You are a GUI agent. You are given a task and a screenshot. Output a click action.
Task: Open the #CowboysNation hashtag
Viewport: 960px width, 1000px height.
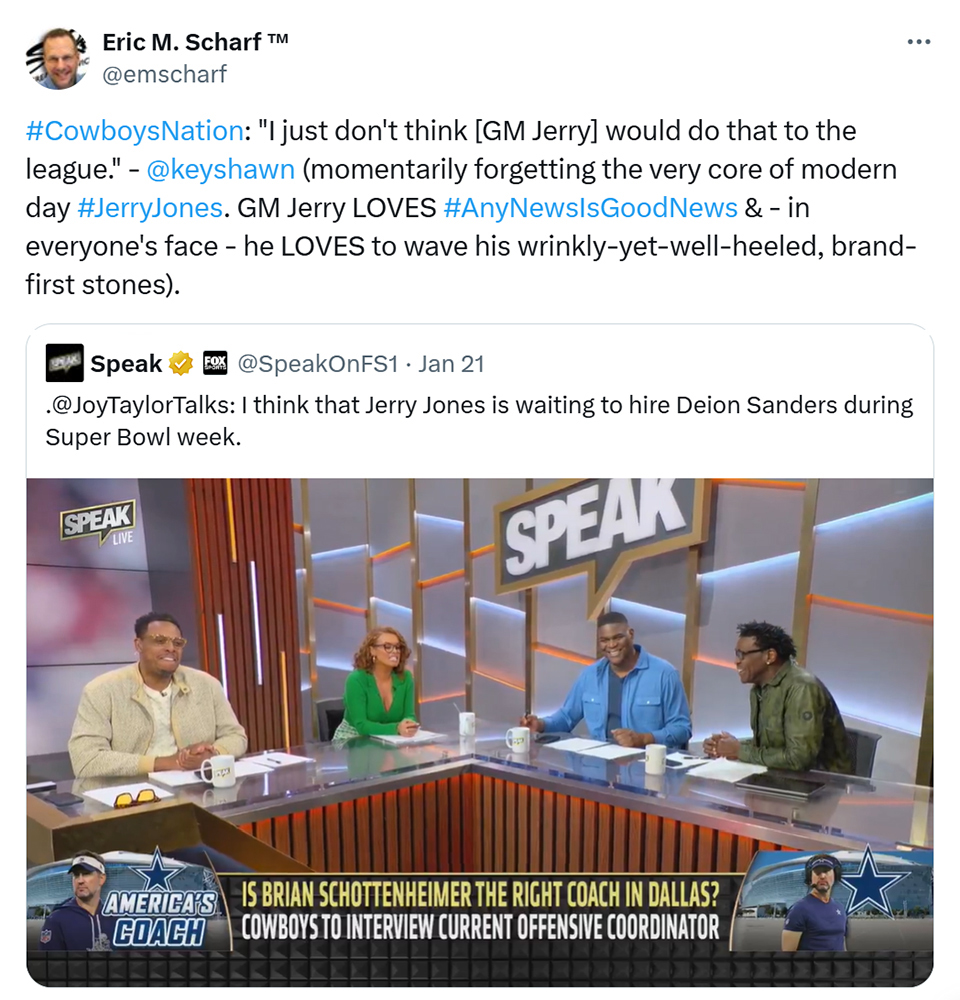click(x=135, y=131)
